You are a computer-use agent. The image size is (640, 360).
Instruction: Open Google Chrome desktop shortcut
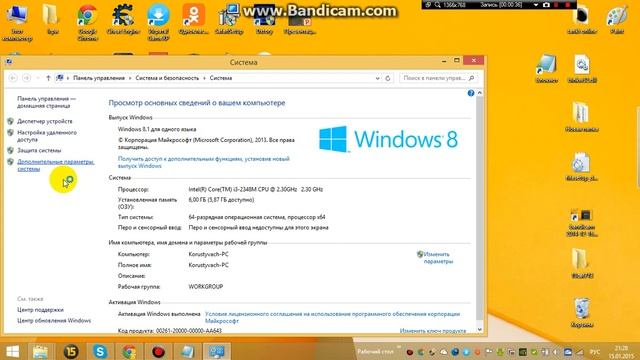tap(87, 22)
